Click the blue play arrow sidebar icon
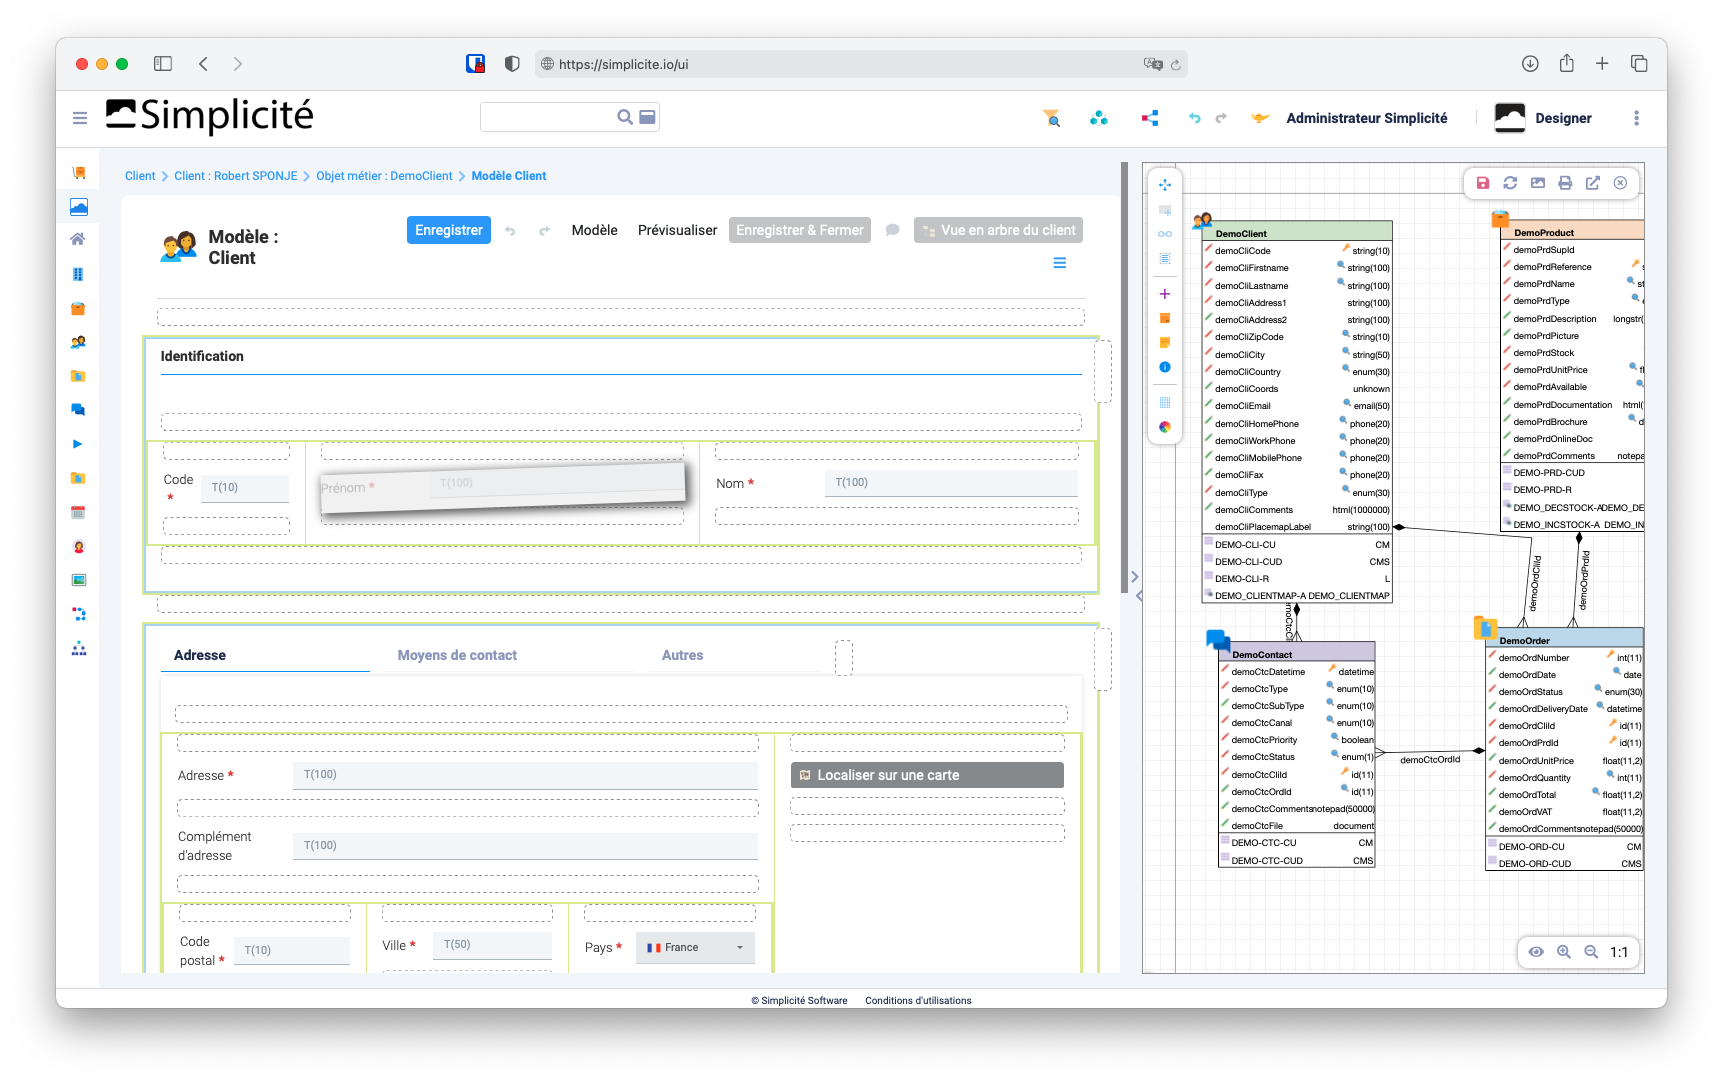This screenshot has width=1723, height=1082. (78, 444)
